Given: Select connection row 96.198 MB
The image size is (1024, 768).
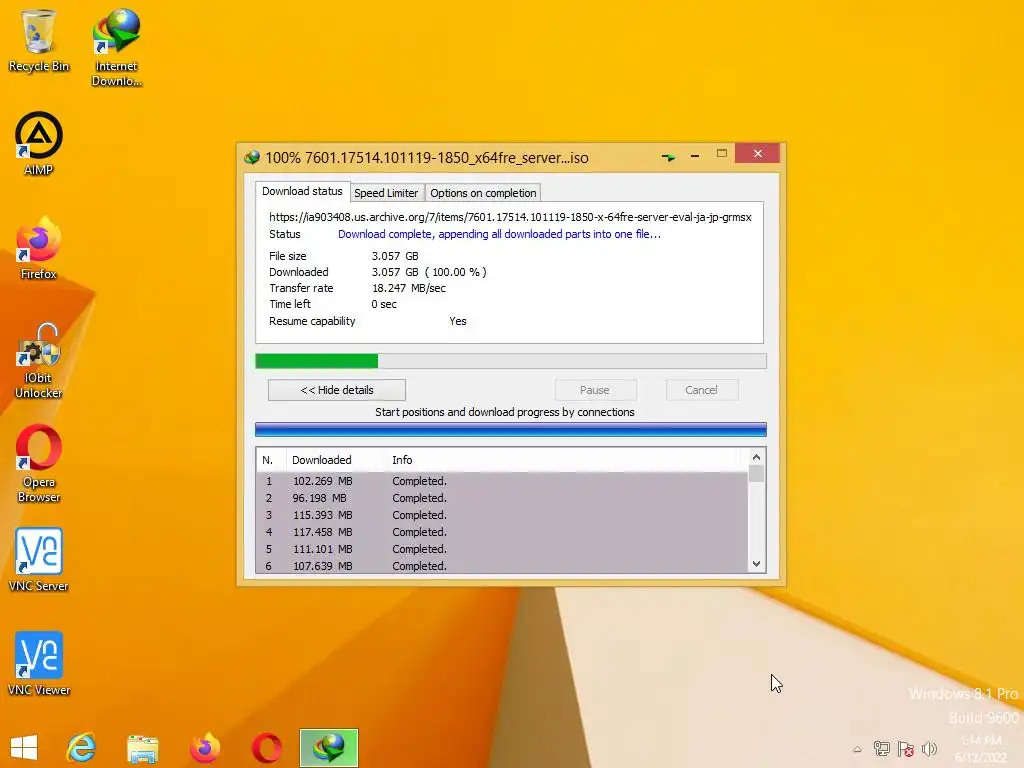Looking at the screenshot, I should coord(502,498).
